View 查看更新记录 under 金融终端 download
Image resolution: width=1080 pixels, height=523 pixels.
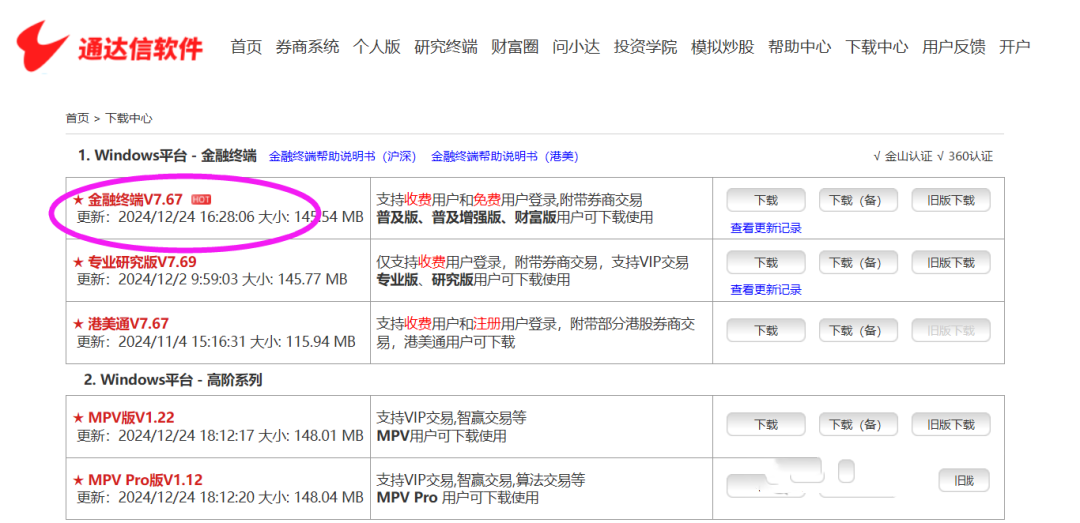pyautogui.click(x=766, y=228)
